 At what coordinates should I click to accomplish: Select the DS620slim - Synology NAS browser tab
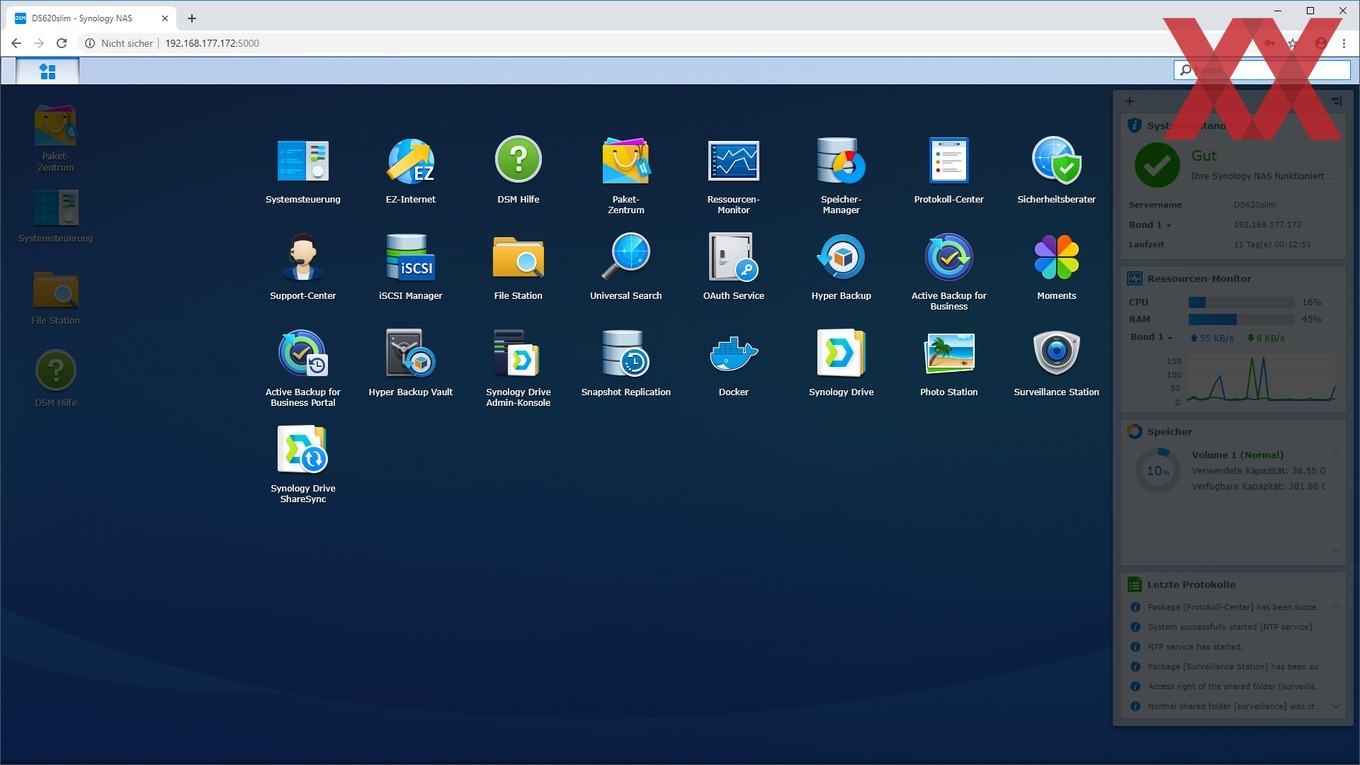(x=89, y=18)
